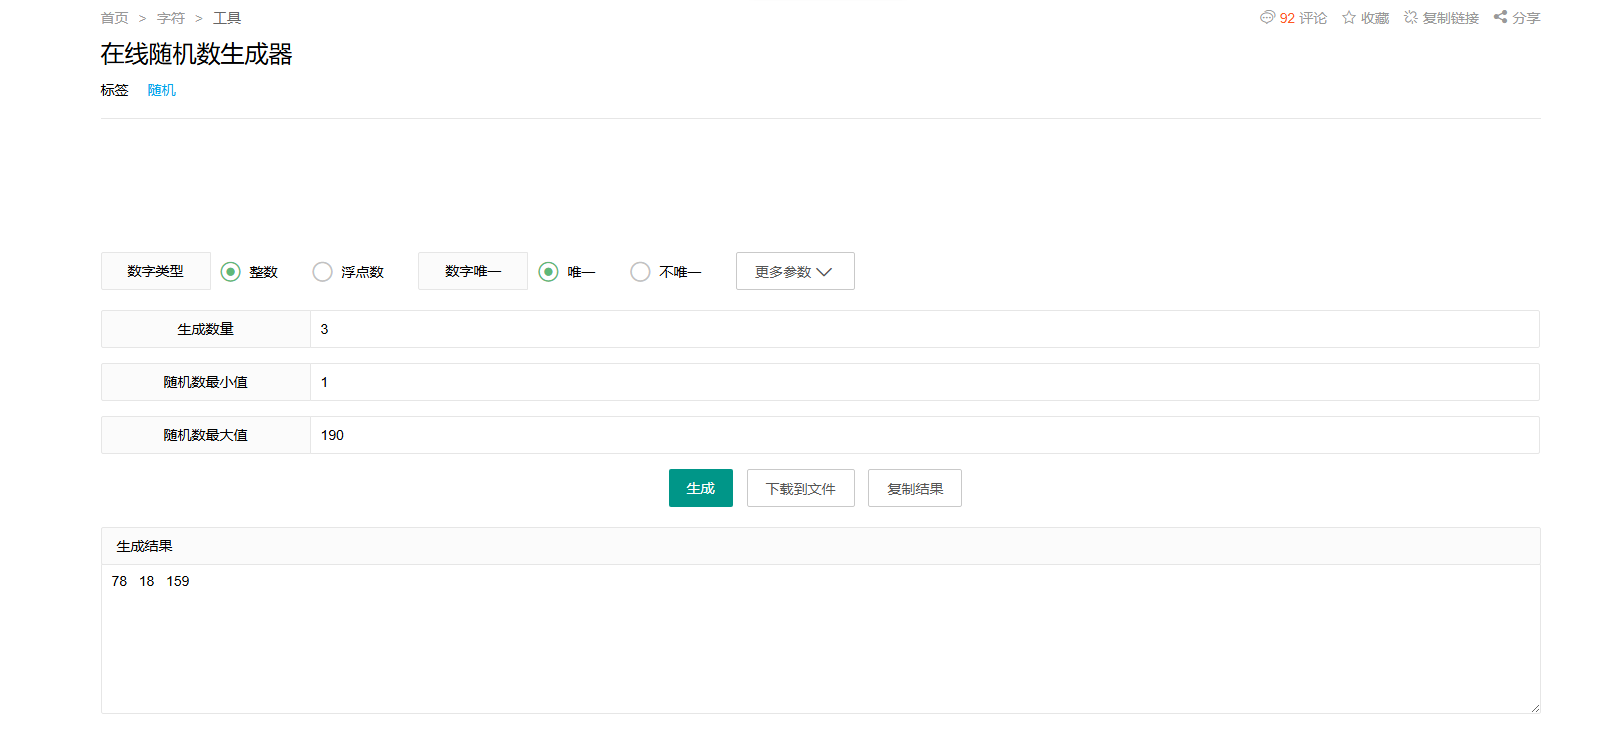Image resolution: width=1620 pixels, height=745 pixels.
Task: Click the copy link chain icon
Action: [x=1410, y=17]
